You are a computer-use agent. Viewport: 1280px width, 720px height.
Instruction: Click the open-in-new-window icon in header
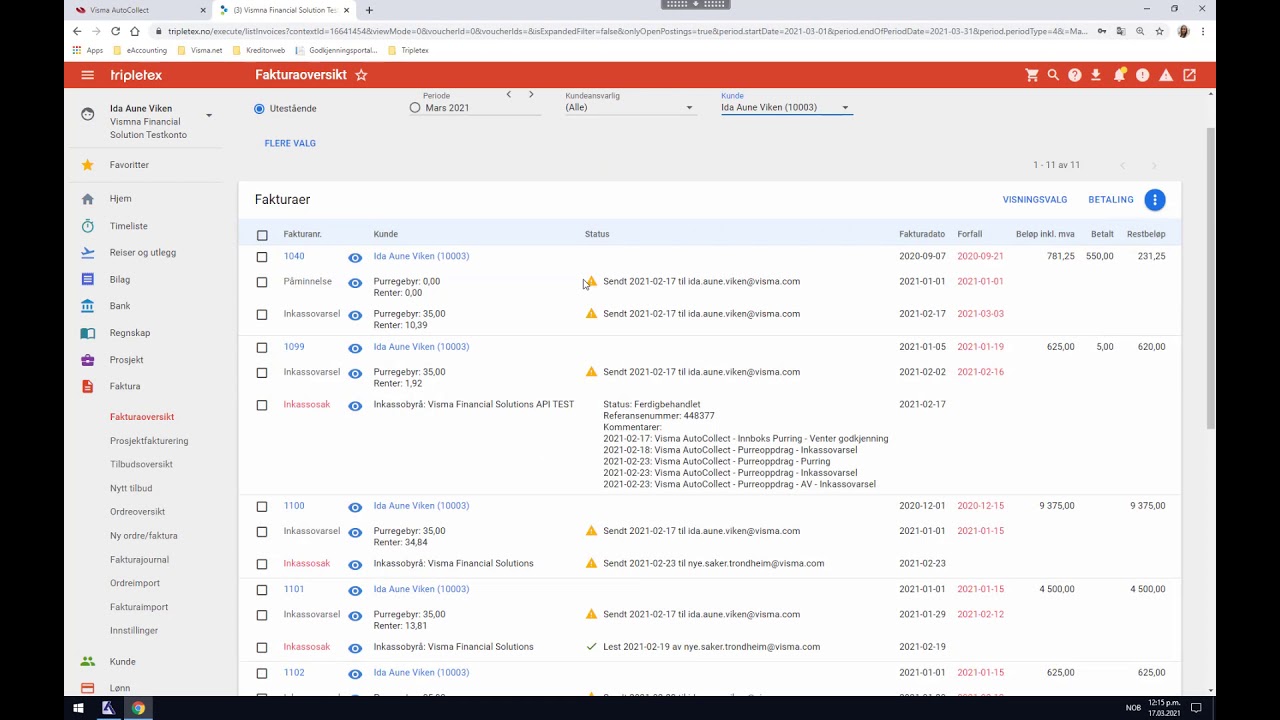point(1190,75)
